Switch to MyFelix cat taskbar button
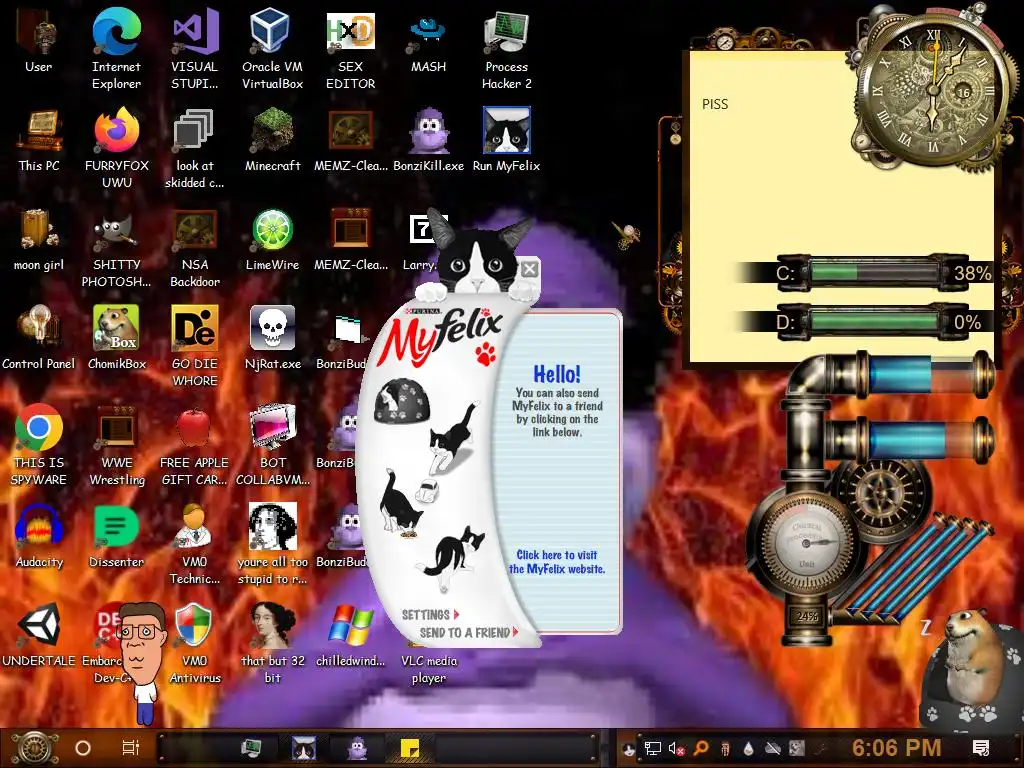The width and height of the screenshot is (1024, 768). click(303, 748)
